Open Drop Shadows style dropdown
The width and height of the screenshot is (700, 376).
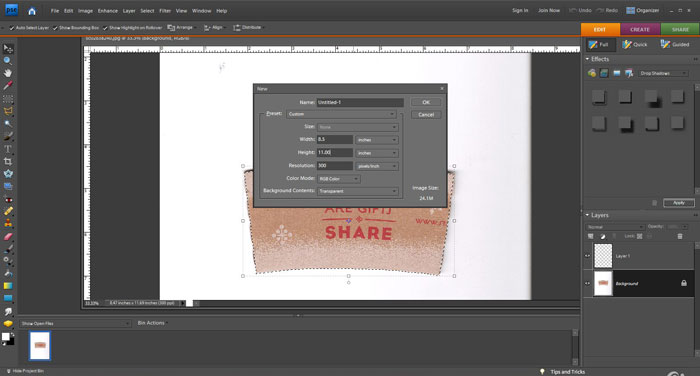tap(663, 73)
